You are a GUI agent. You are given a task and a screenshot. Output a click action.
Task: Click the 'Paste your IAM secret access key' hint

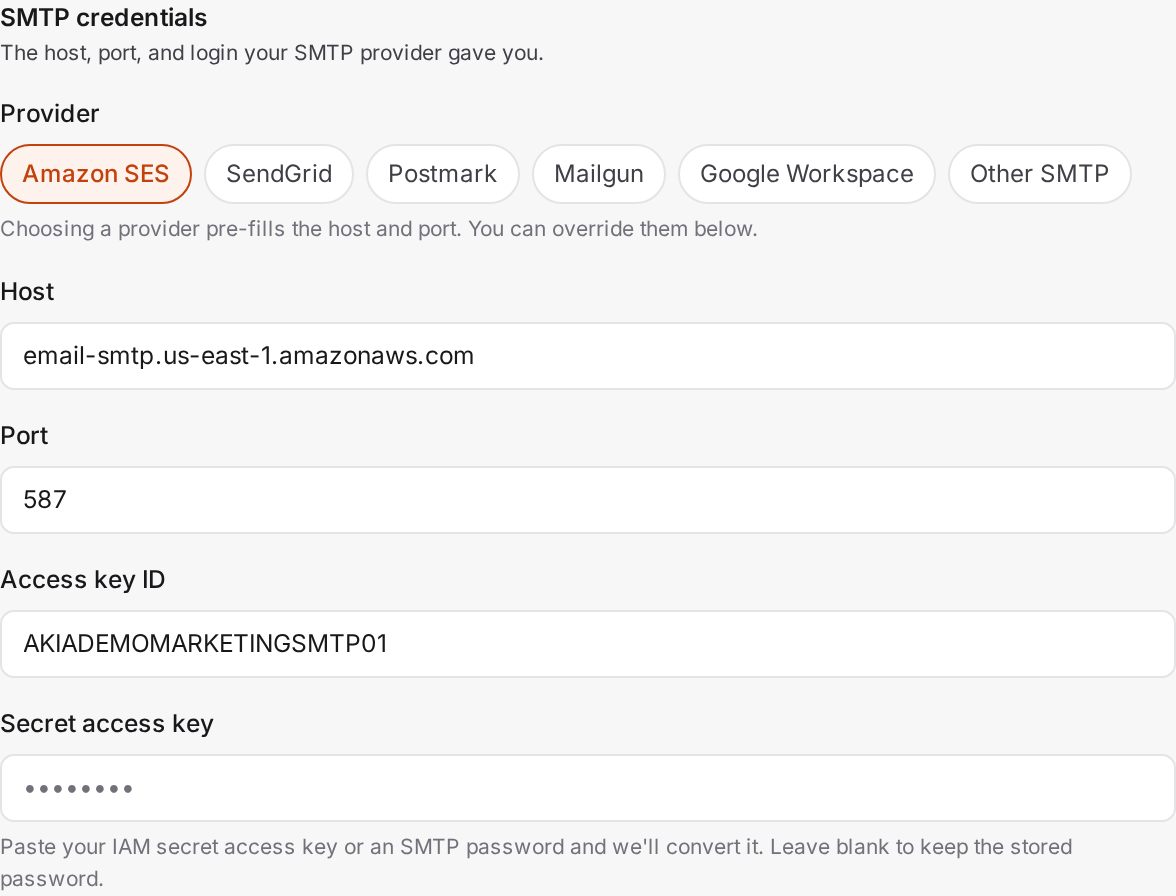[x=536, y=862]
